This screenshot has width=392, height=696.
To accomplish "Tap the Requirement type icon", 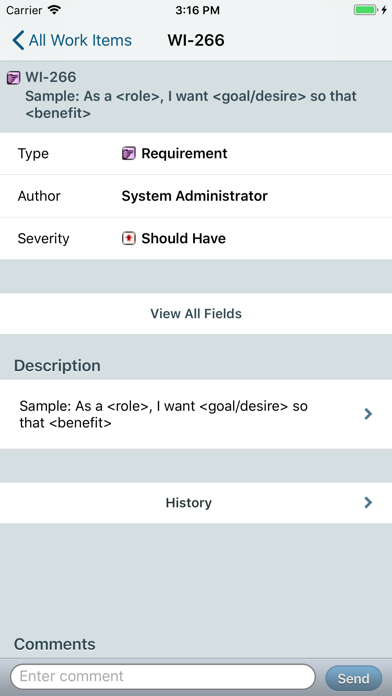I will (129, 154).
